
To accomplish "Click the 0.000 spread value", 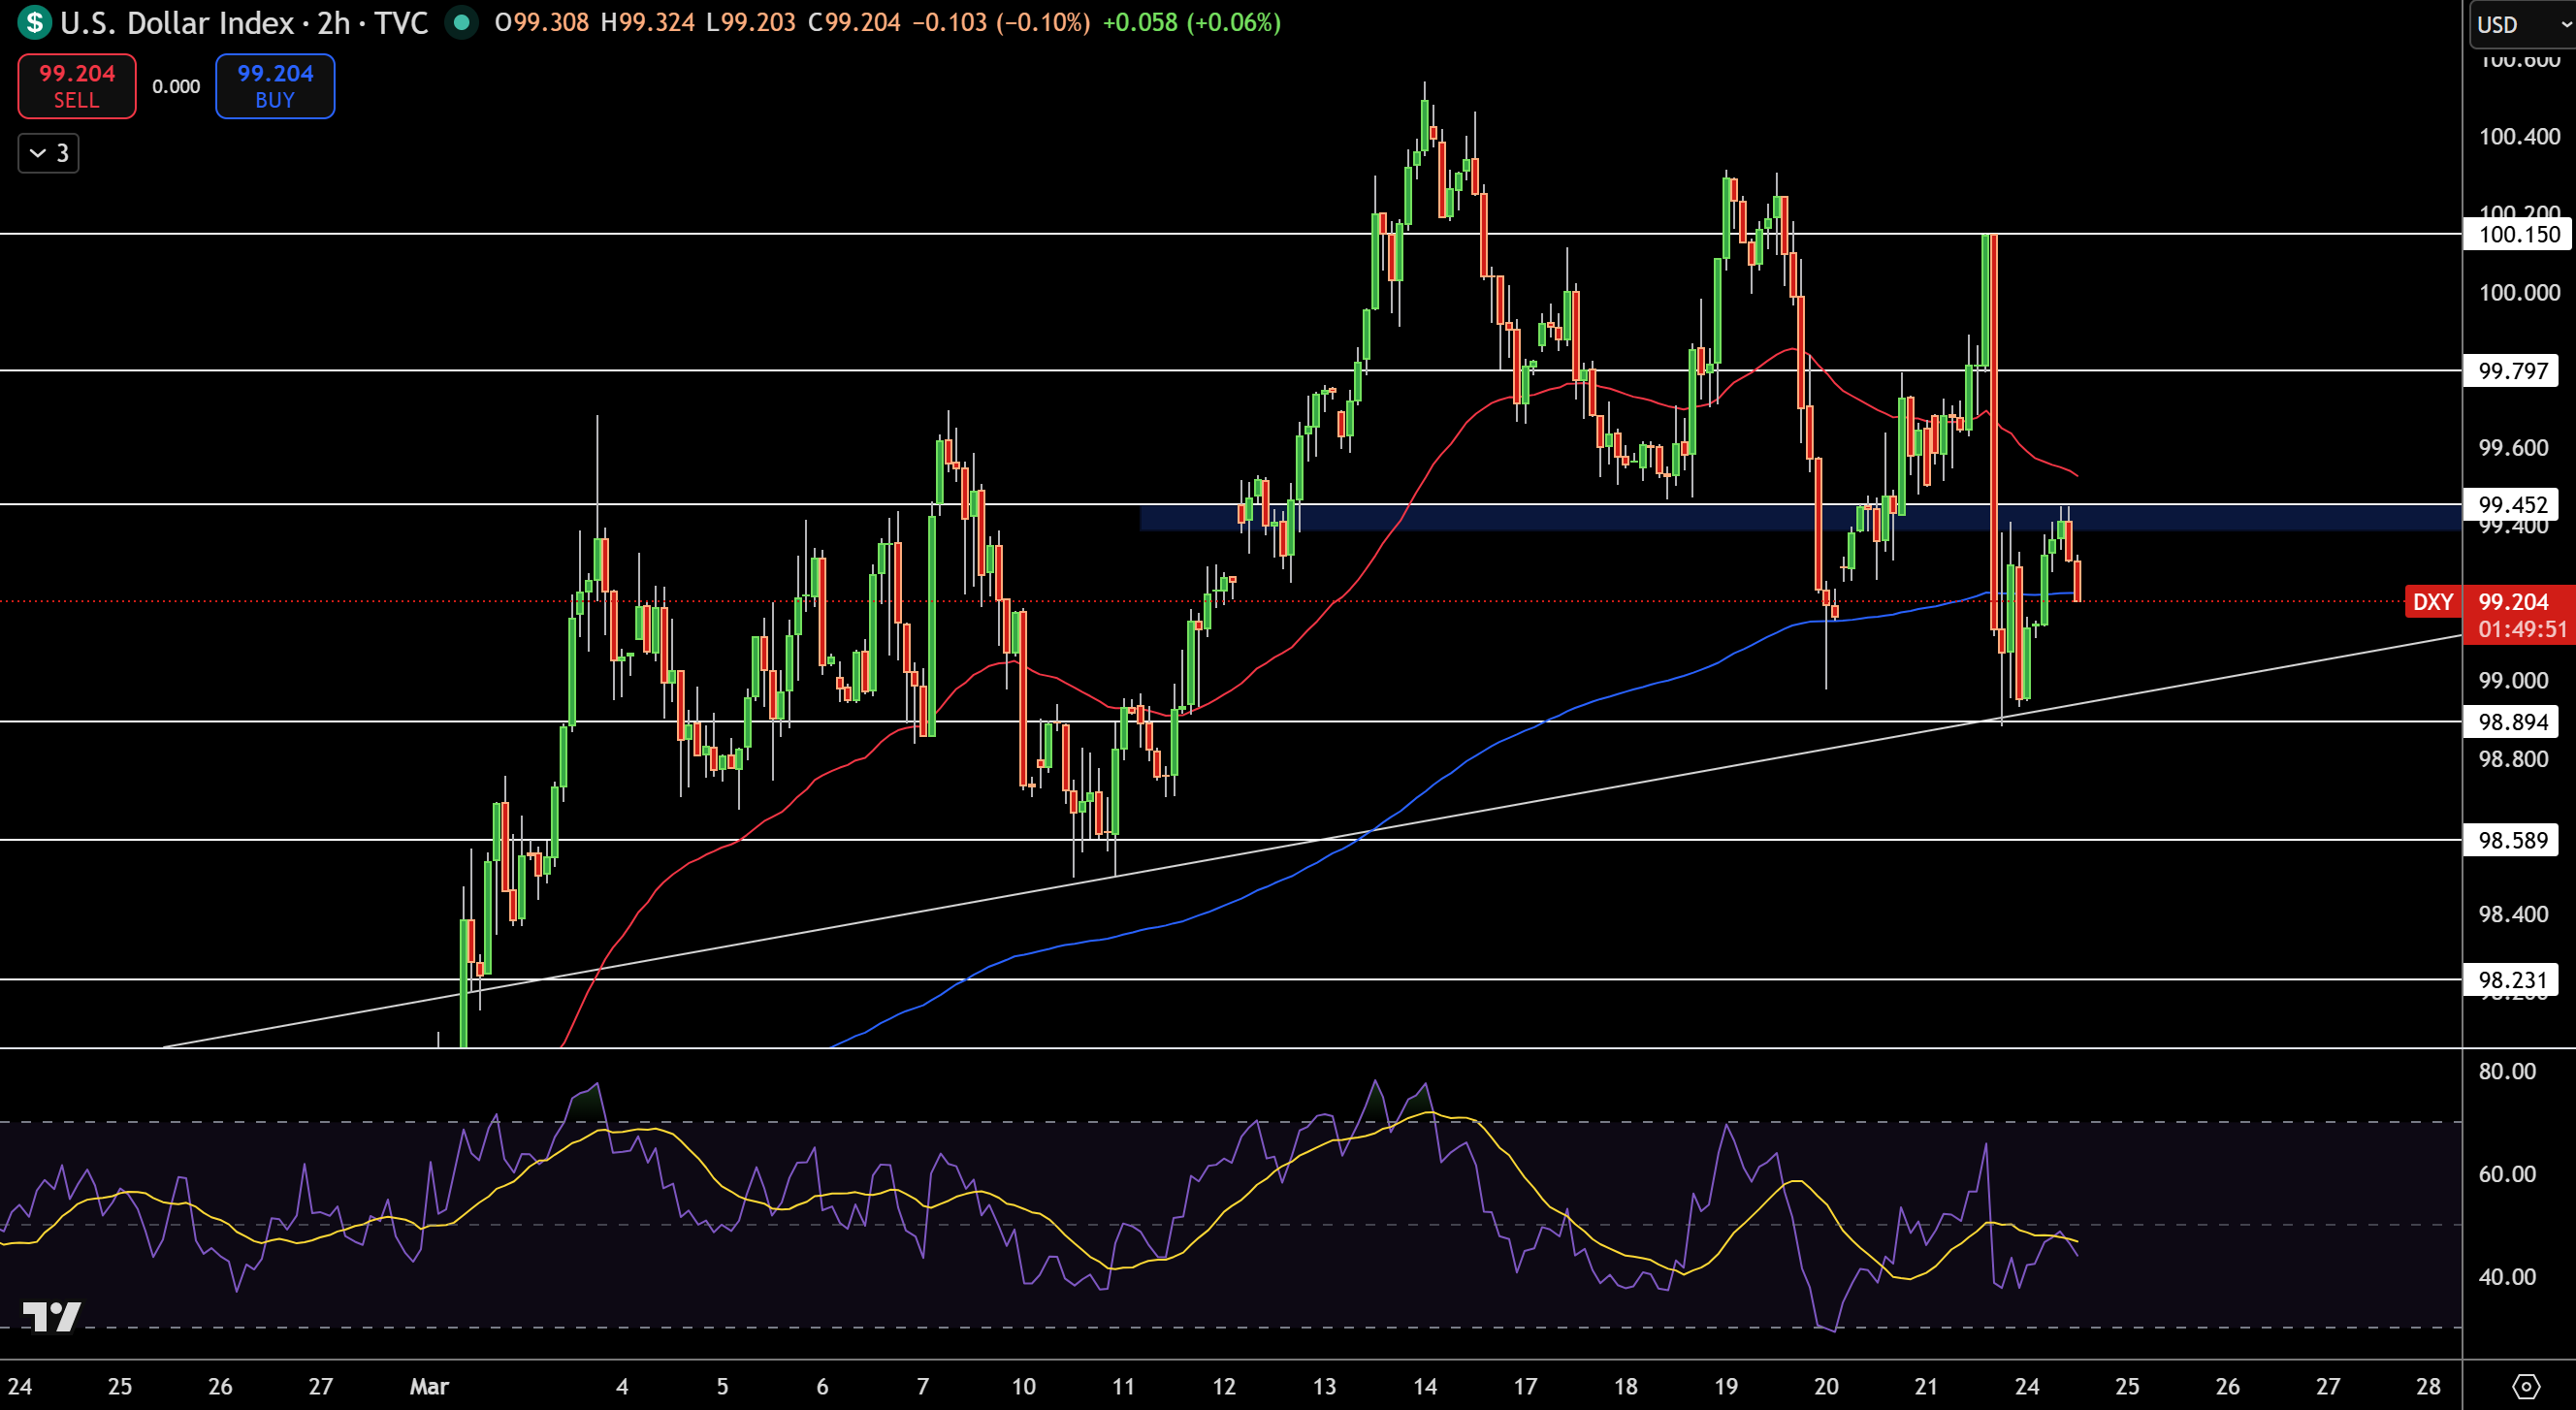I will pyautogui.click(x=176, y=87).
